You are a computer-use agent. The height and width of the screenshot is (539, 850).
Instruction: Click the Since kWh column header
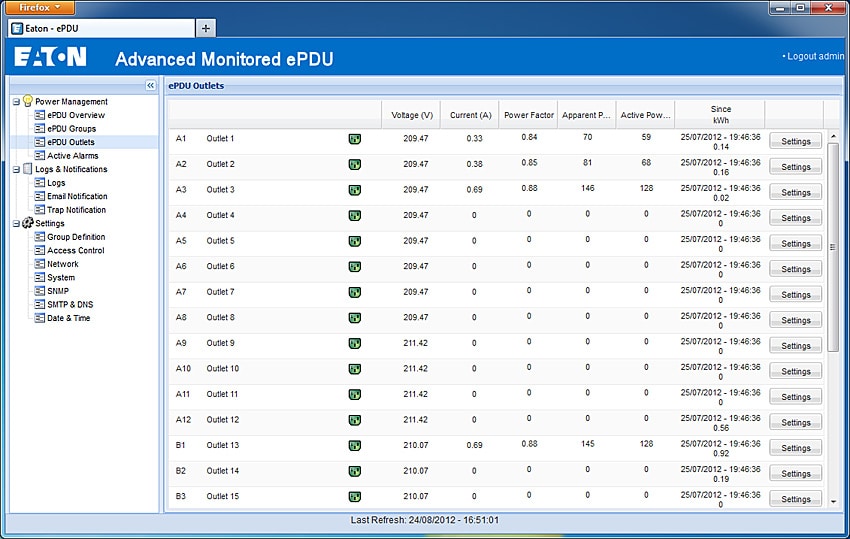tap(720, 115)
